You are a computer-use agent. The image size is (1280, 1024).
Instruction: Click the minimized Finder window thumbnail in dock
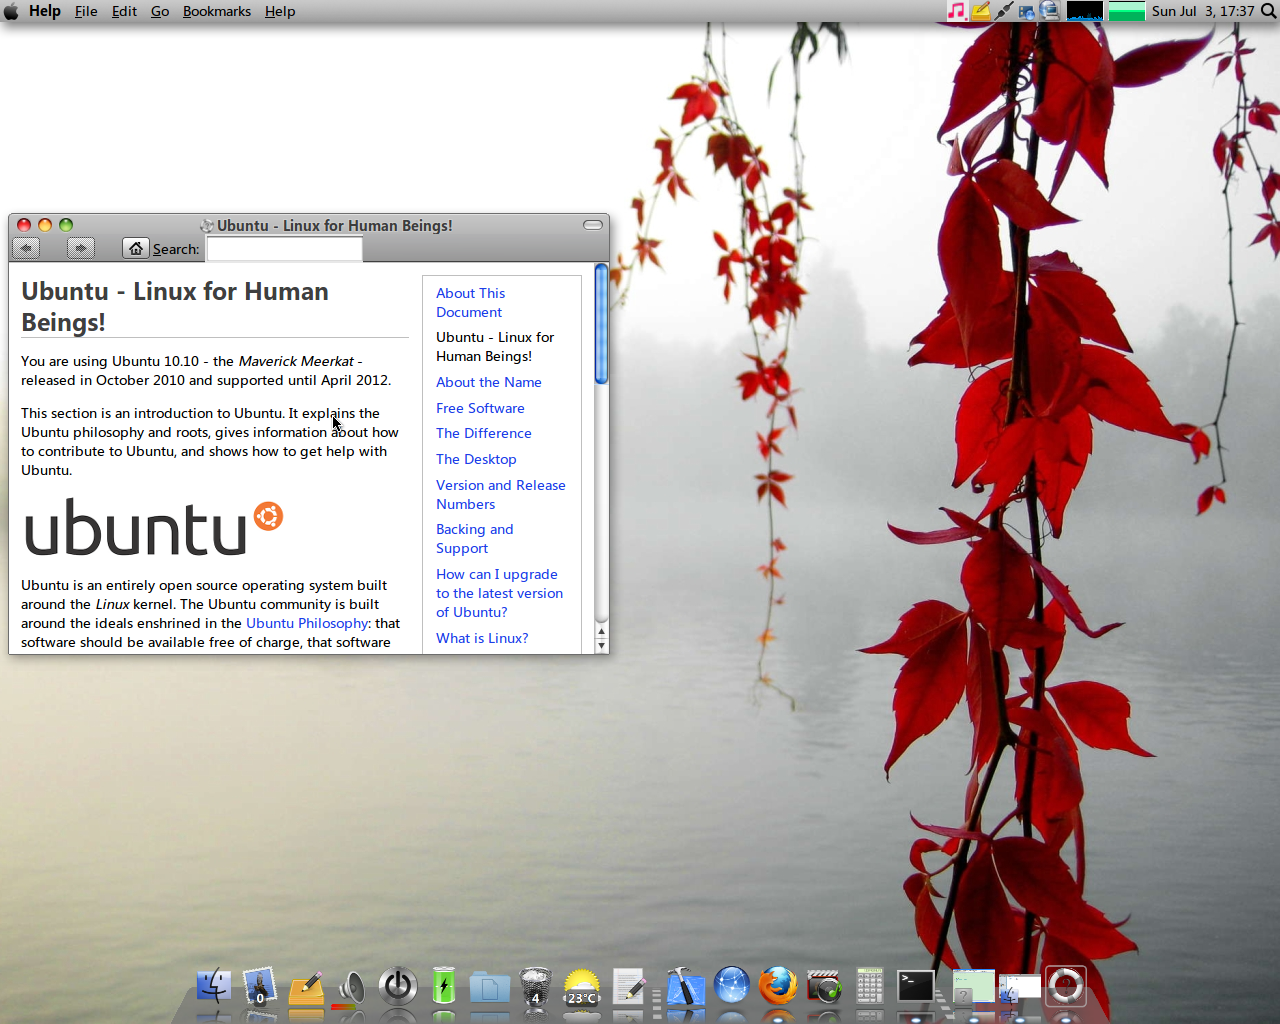(1020, 987)
